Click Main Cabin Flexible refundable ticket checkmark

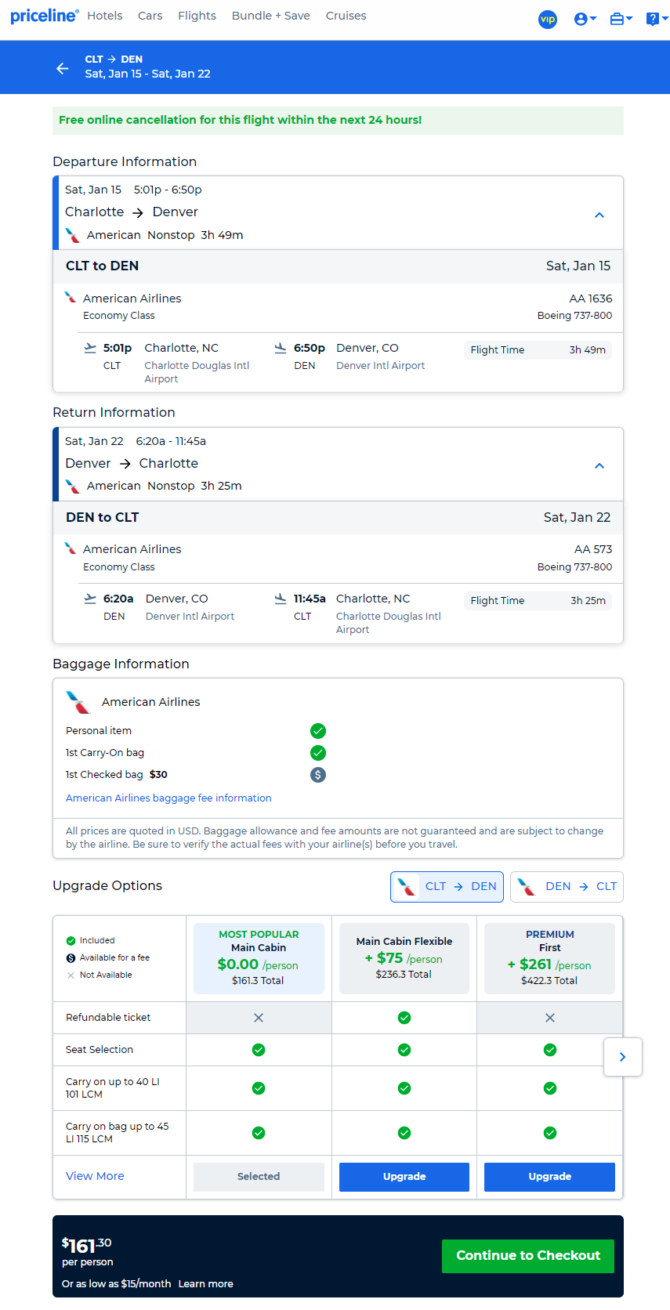click(404, 1017)
